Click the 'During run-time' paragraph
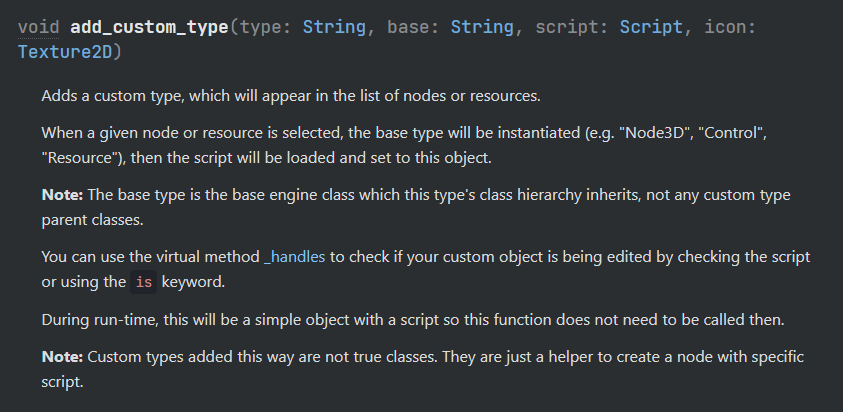The image size is (843, 412). coord(413,320)
